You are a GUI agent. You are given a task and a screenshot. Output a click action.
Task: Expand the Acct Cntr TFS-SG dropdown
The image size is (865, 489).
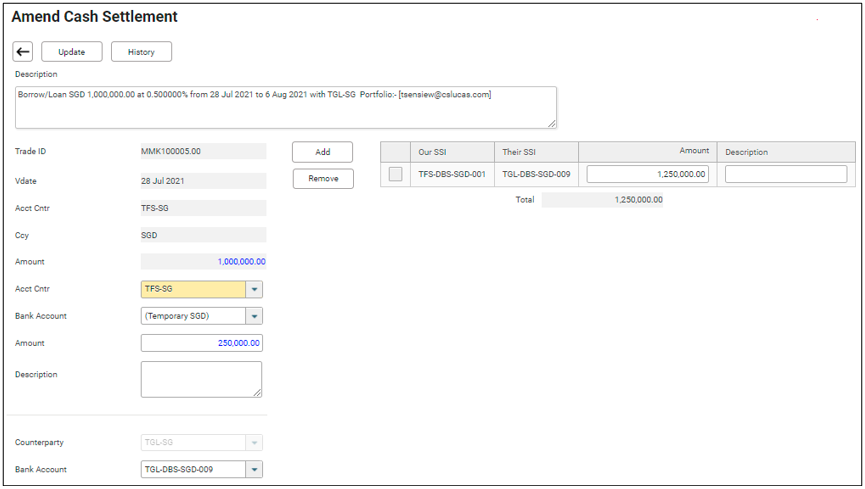coord(254,289)
